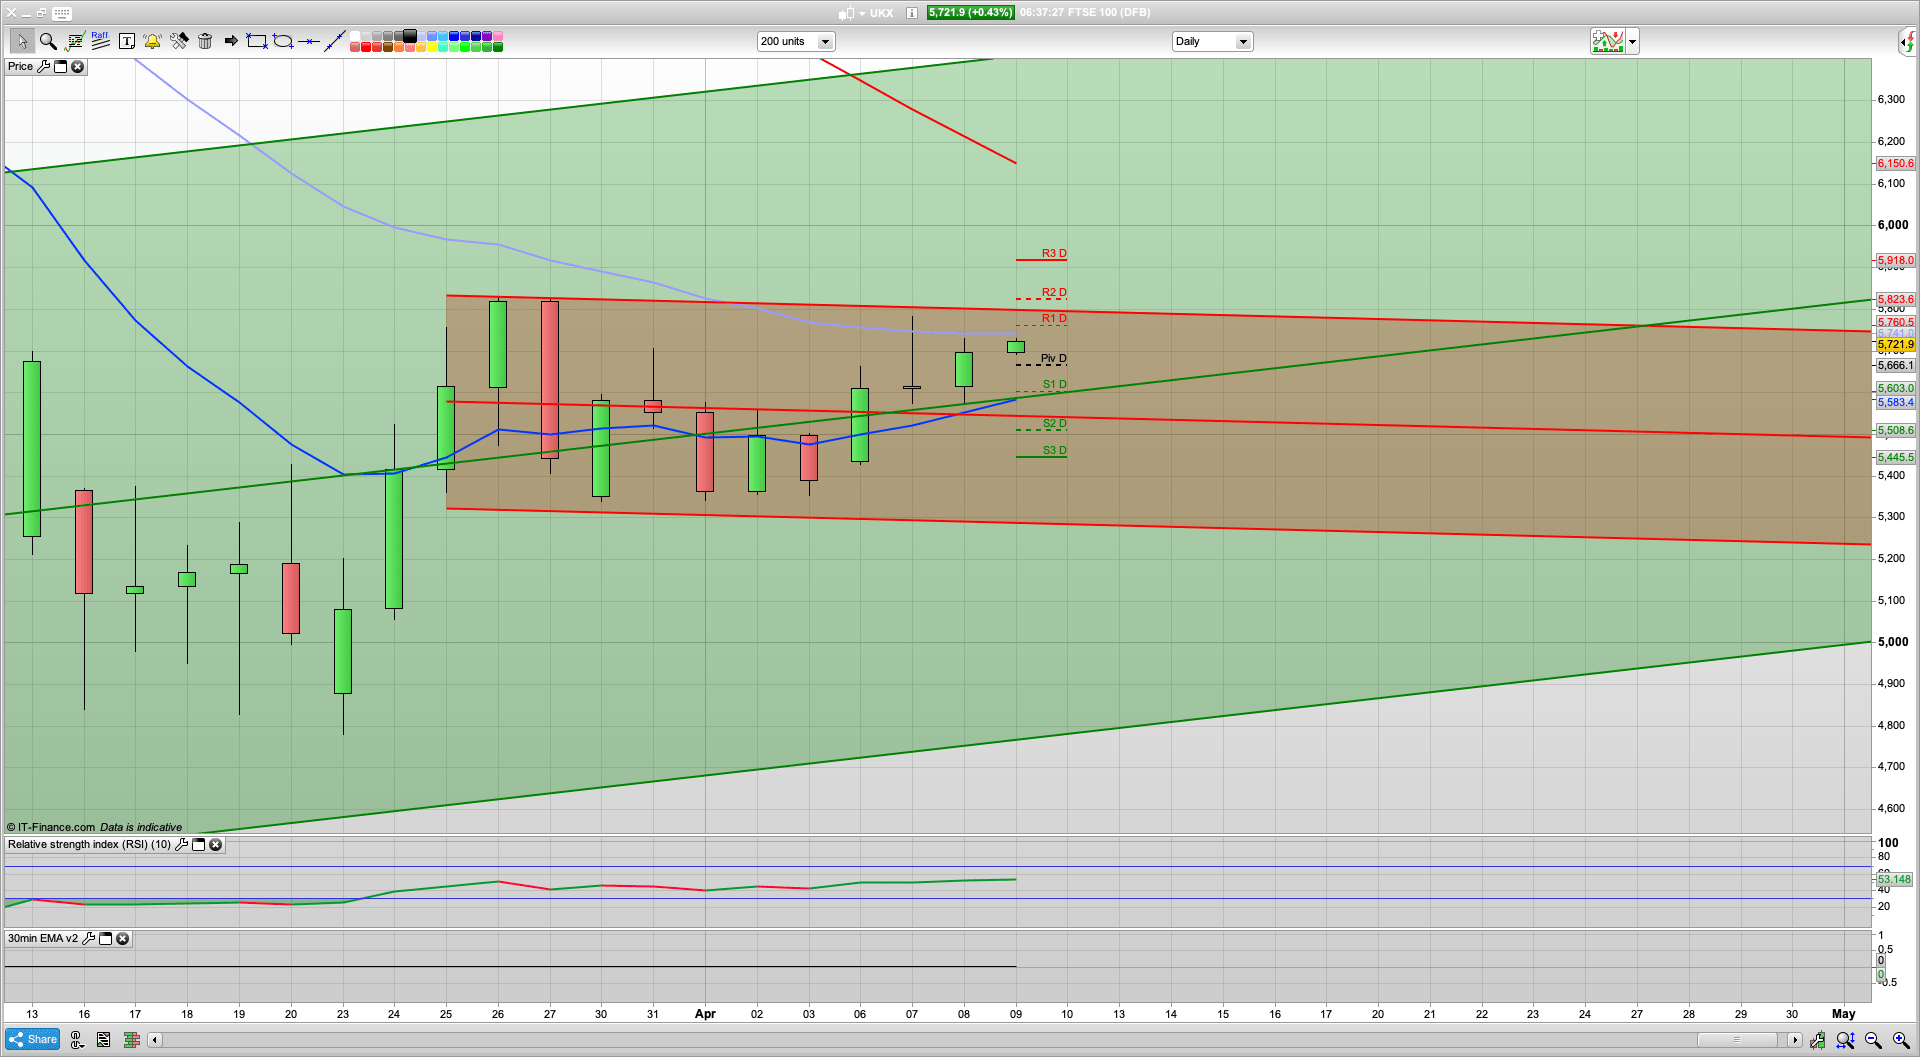1920x1057 pixels.
Task: Select the magnifying glass zoom tool
Action: click(48, 41)
